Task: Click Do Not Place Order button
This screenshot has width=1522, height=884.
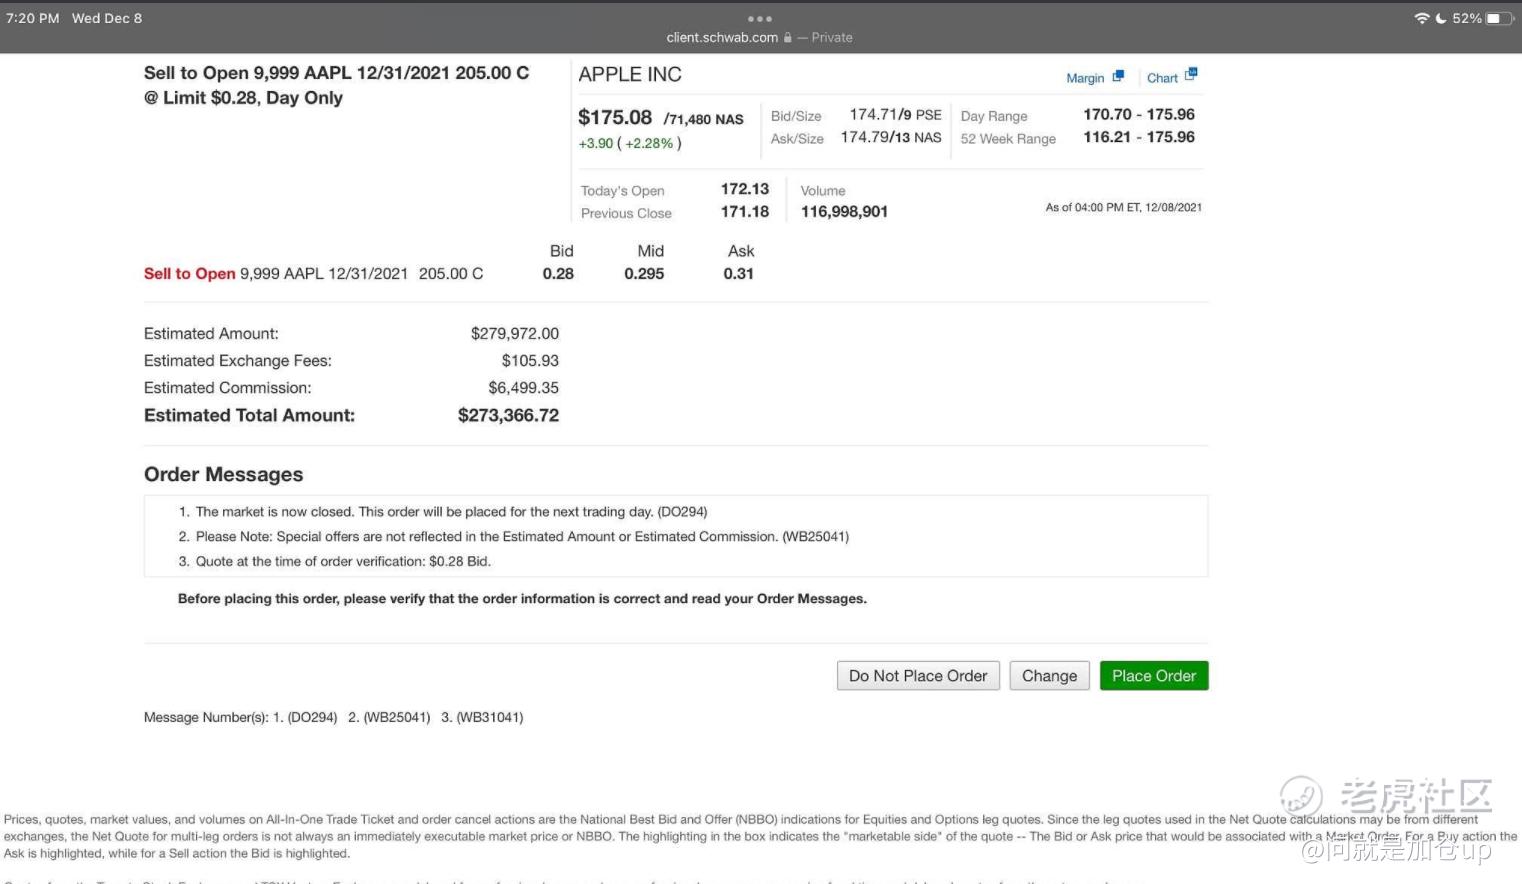Action: pyautogui.click(x=918, y=676)
